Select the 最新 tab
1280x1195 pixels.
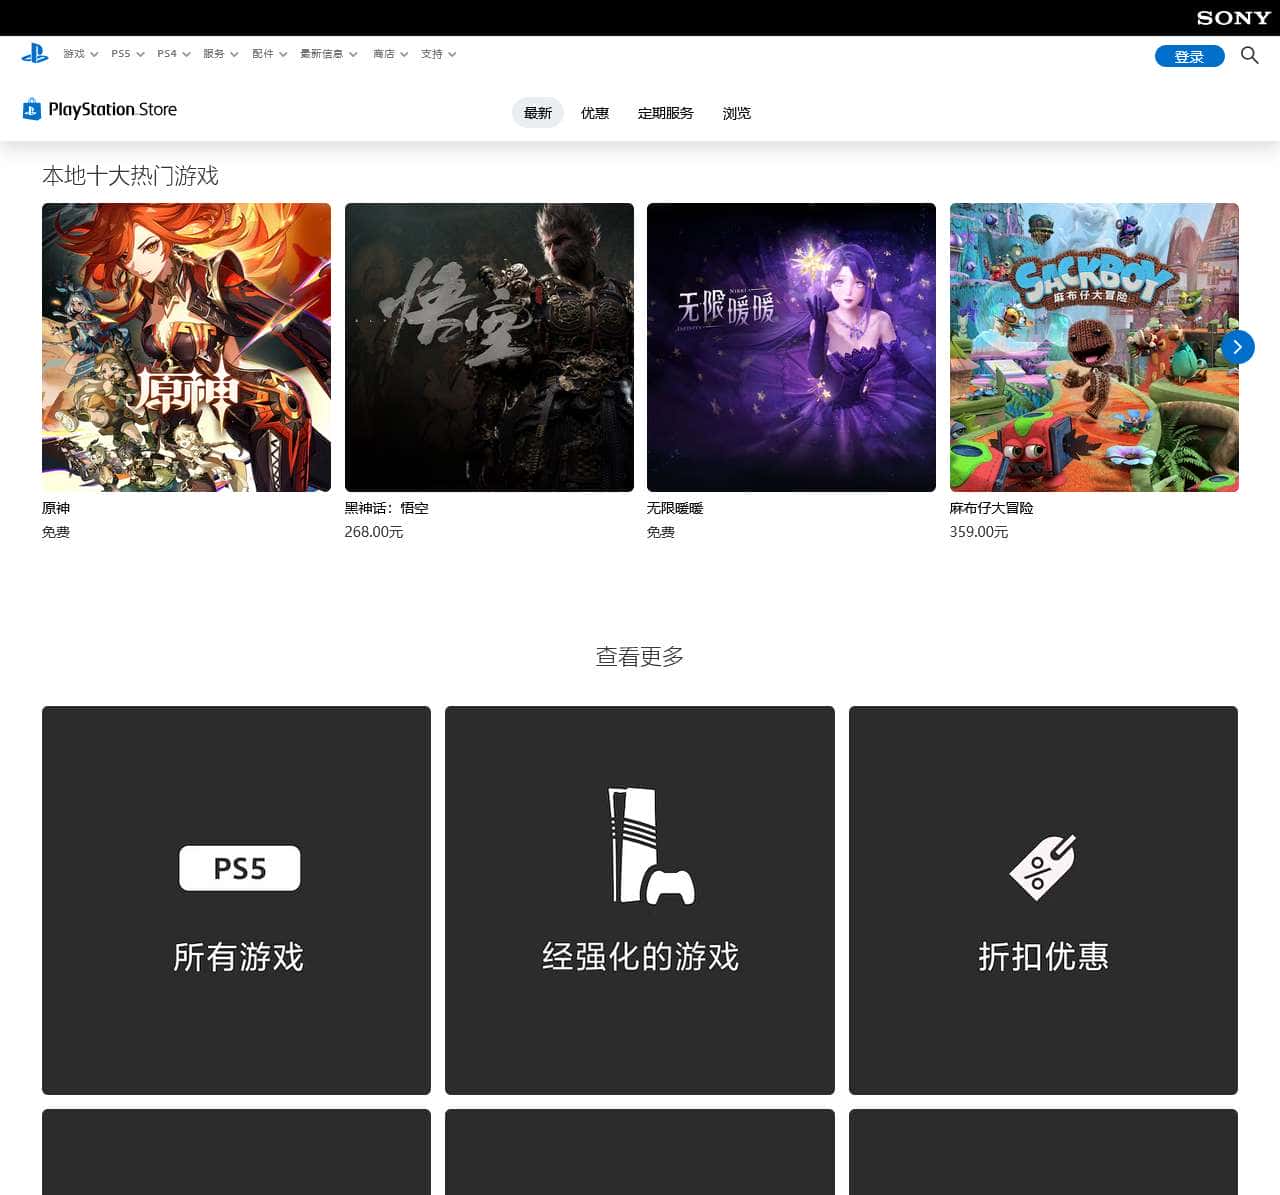(x=538, y=113)
